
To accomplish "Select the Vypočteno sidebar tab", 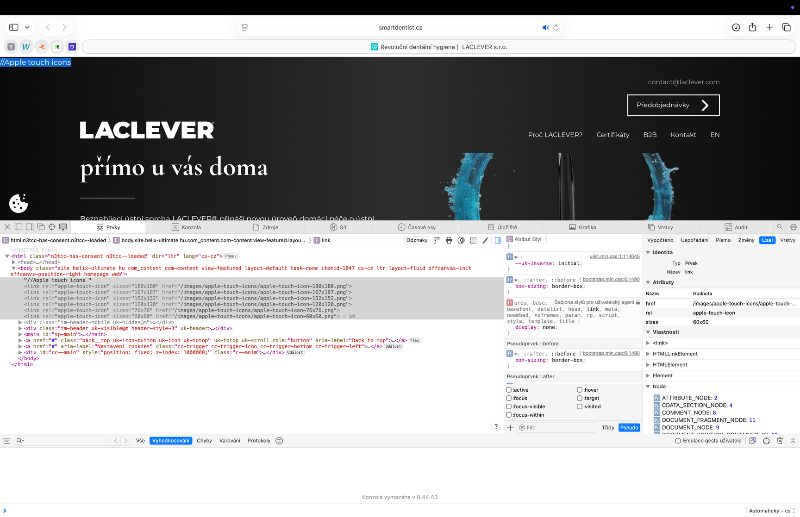I will pos(660,240).
